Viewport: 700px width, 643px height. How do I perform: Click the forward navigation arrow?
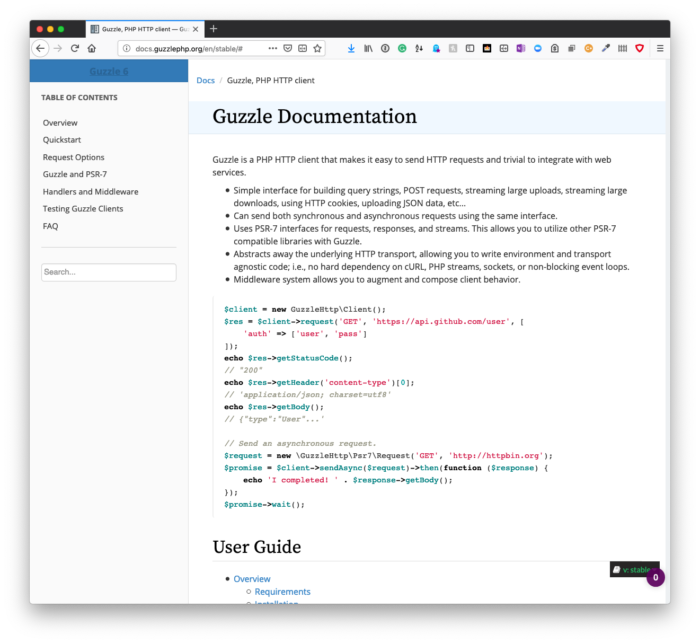58,48
